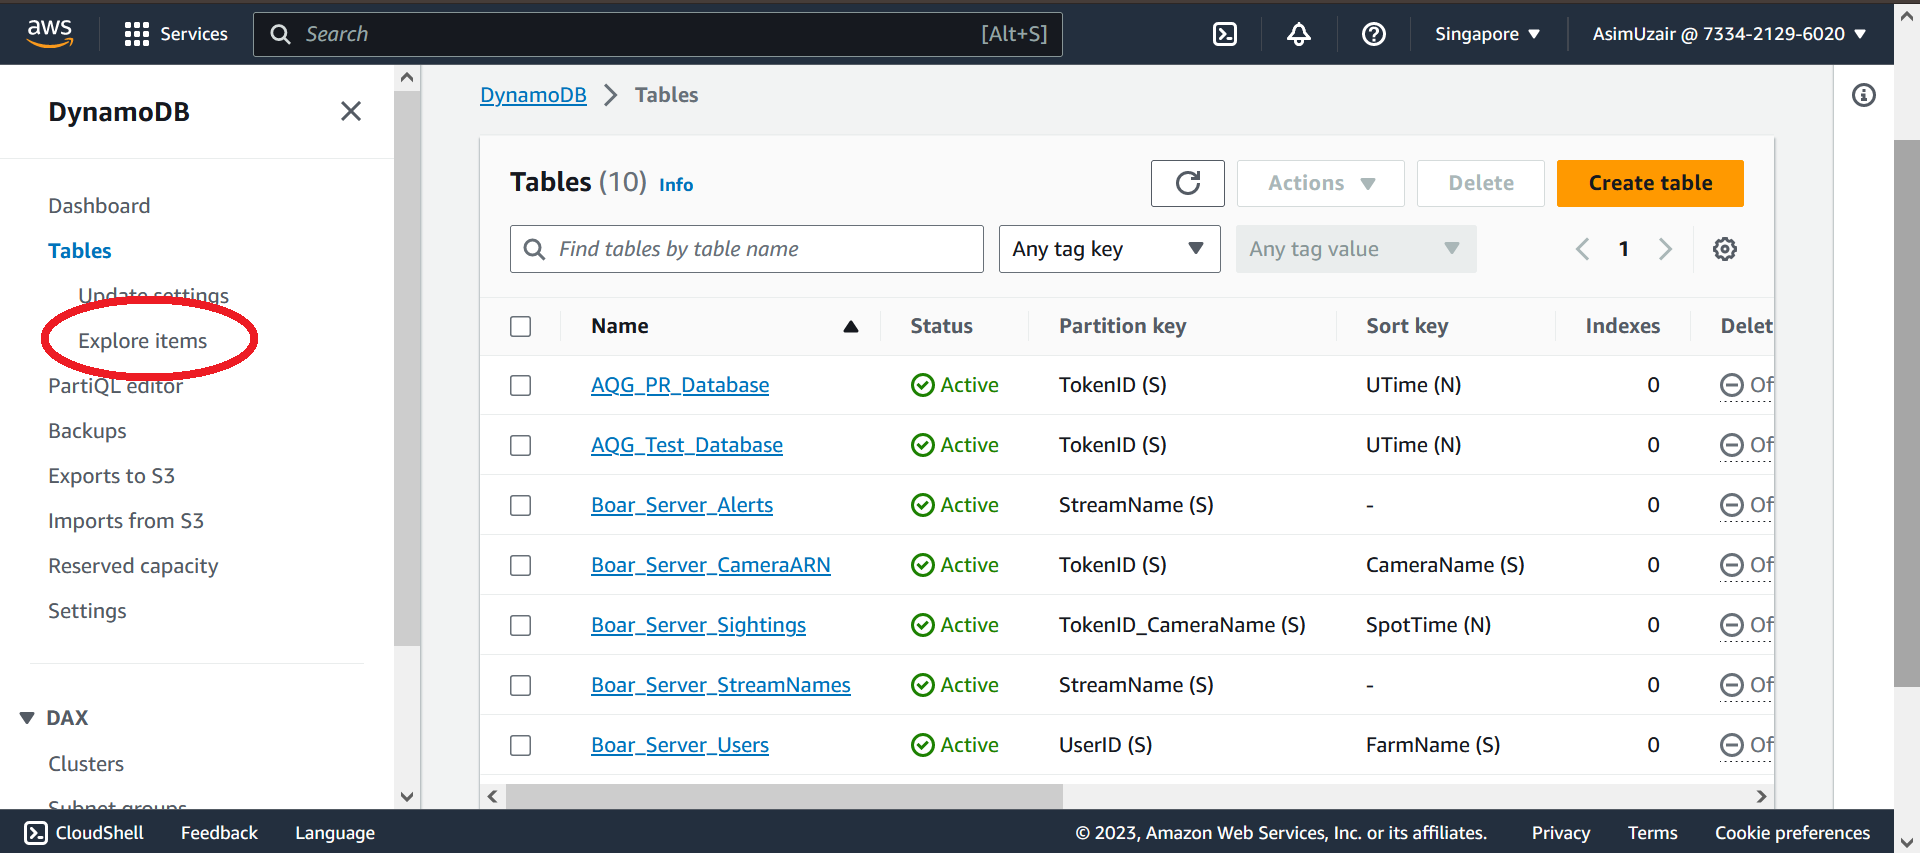Click the Feedback link in footer
The width and height of the screenshot is (1920, 853).
[x=219, y=833]
